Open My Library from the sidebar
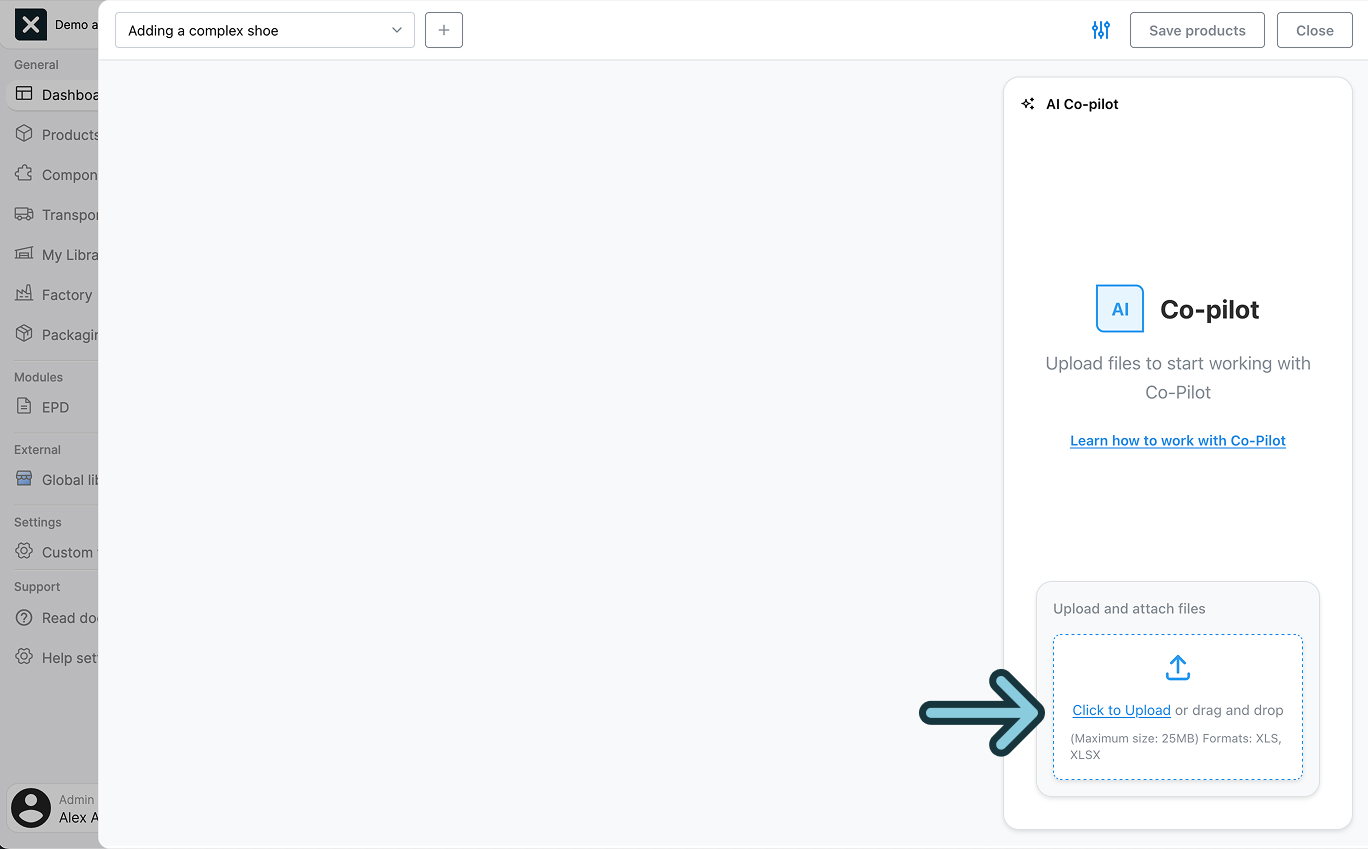 click(x=65, y=254)
